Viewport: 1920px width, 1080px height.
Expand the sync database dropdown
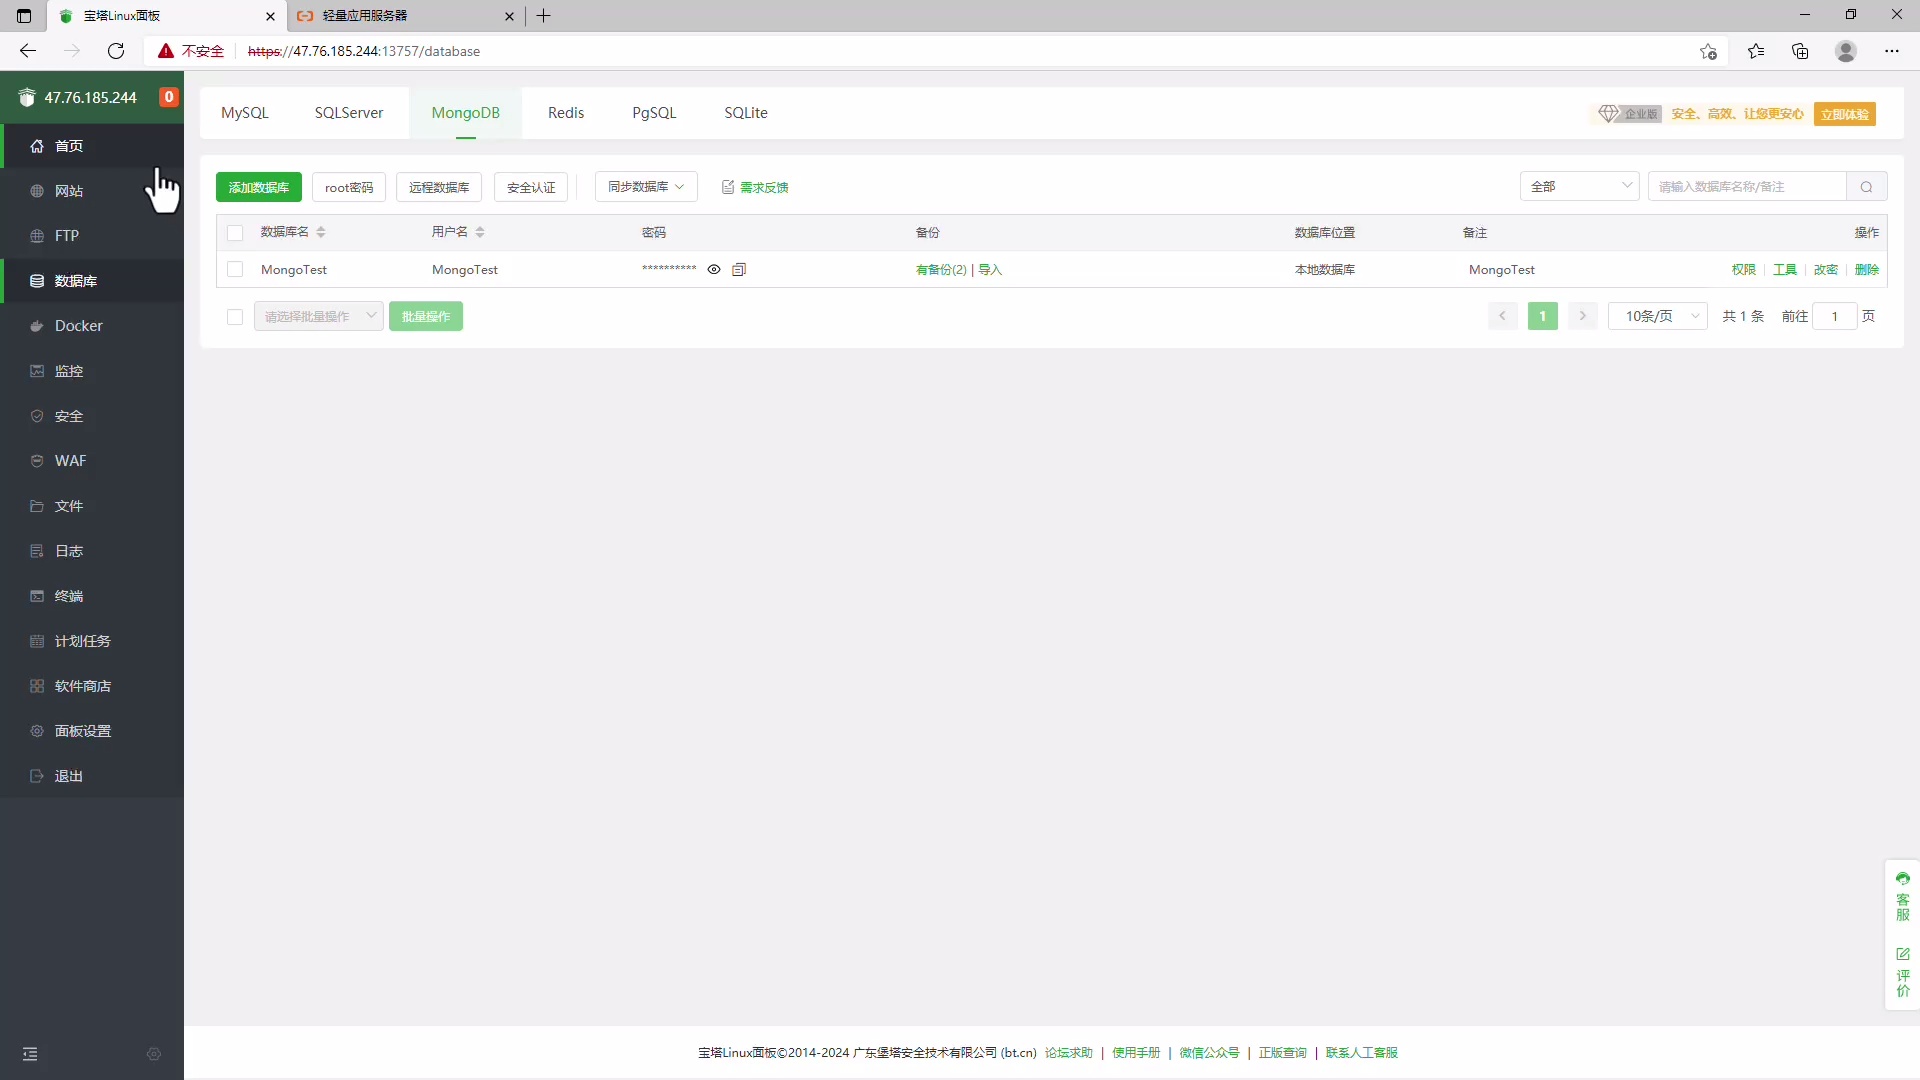(x=646, y=187)
